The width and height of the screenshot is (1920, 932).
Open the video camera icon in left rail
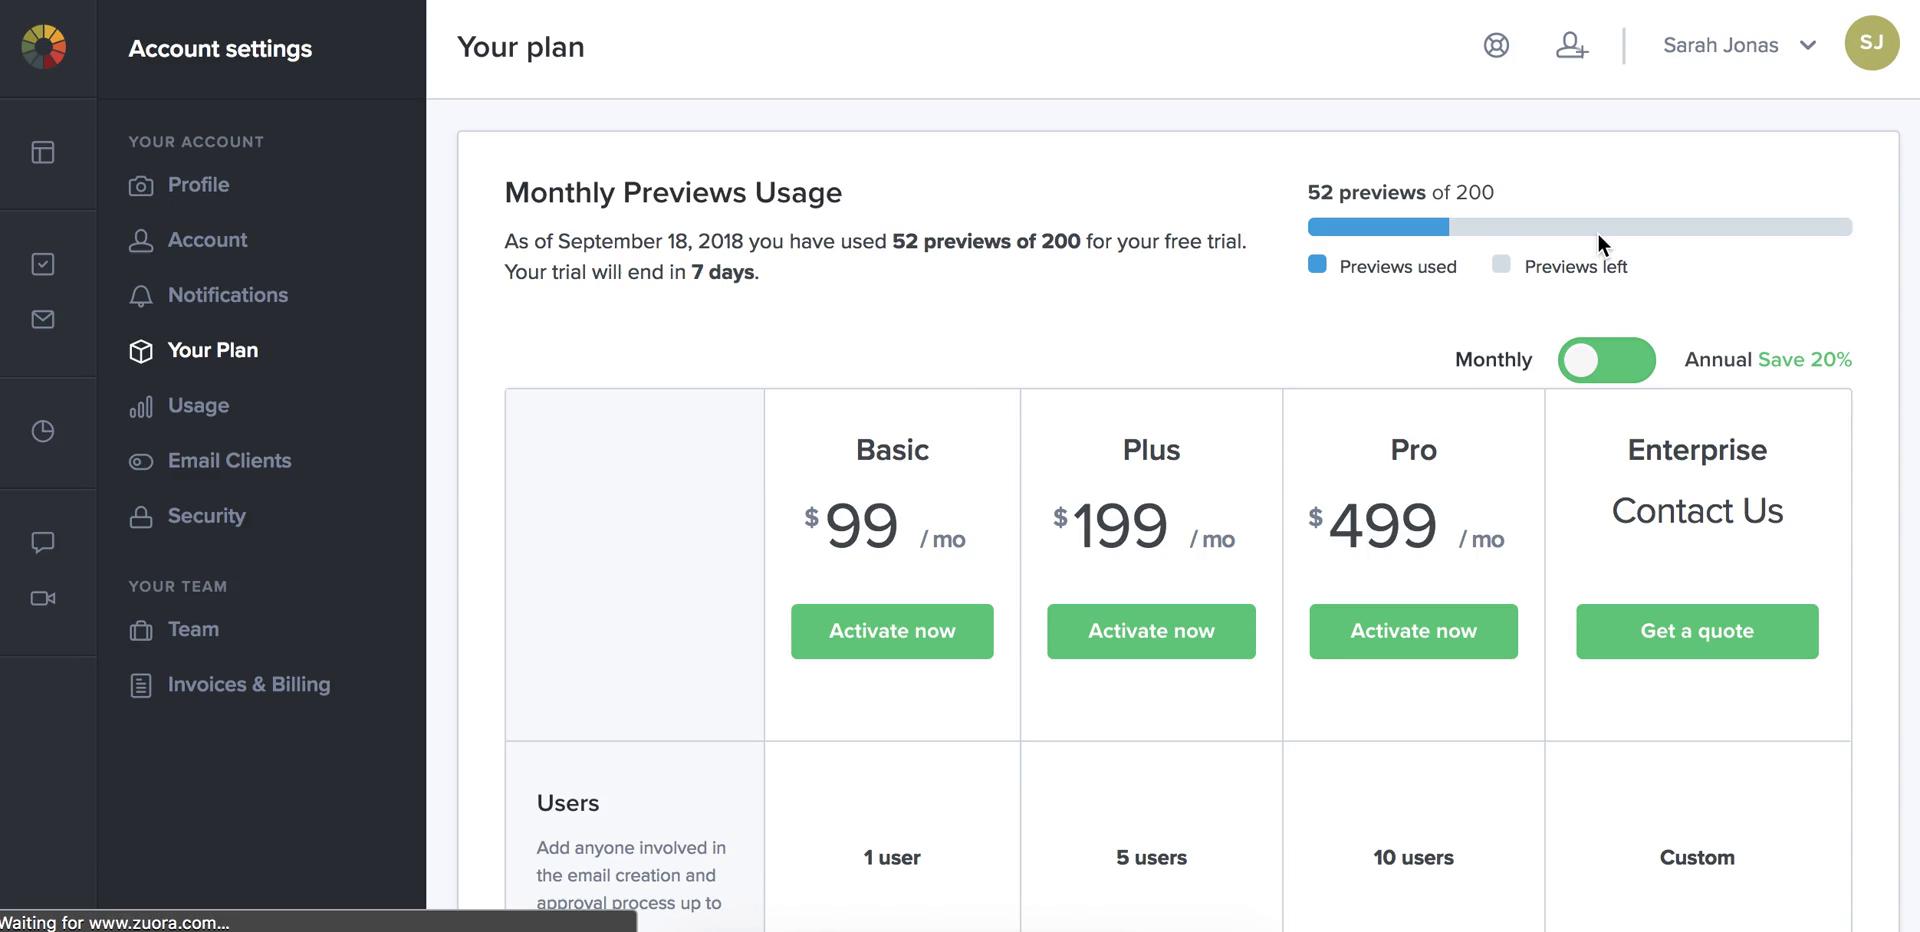(x=43, y=598)
